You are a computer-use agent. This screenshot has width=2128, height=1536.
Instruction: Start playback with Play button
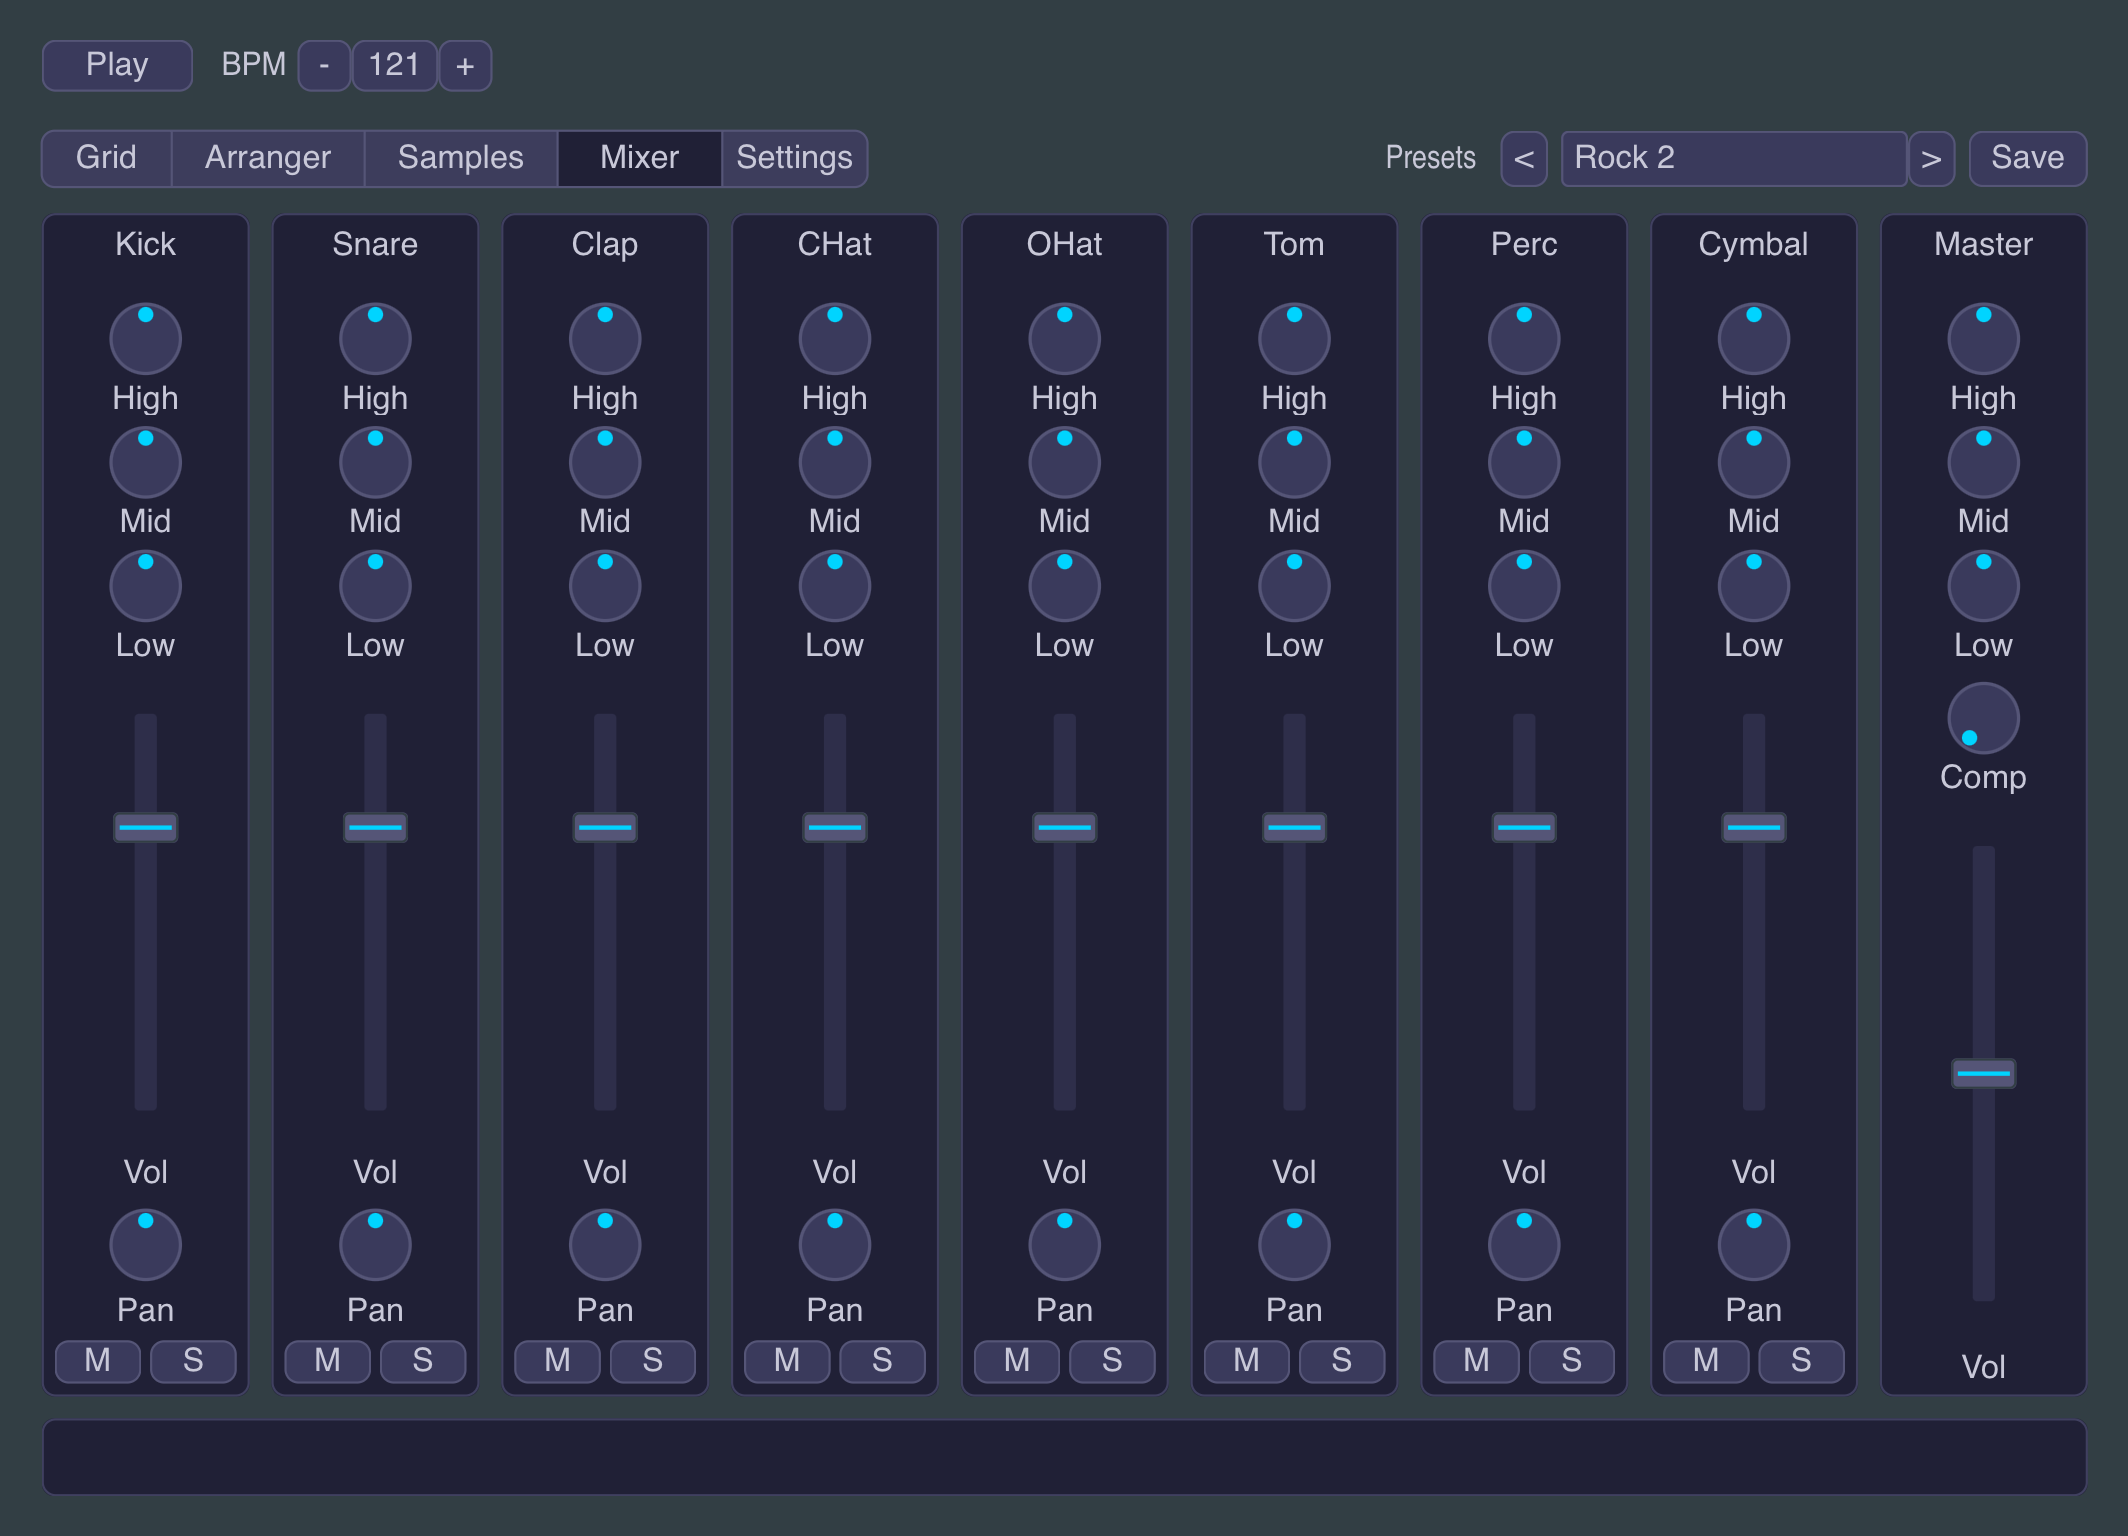[117, 66]
